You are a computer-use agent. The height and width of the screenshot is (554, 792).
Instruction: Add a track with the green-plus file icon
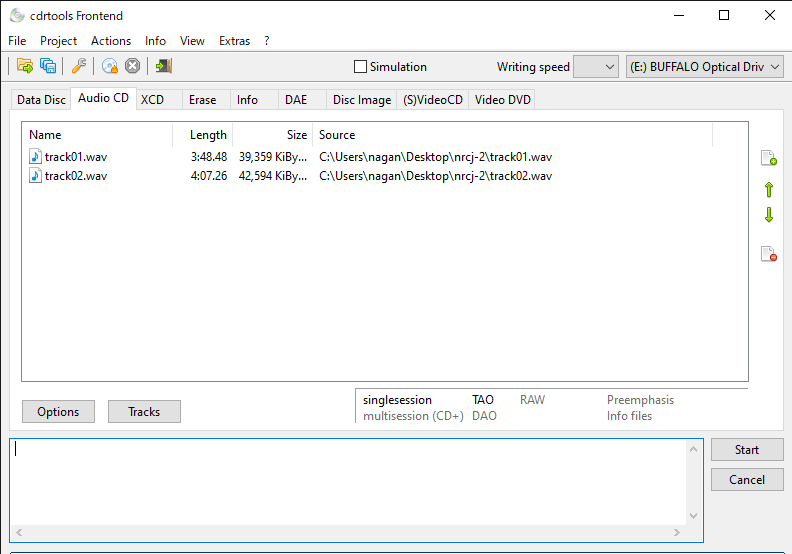768,158
